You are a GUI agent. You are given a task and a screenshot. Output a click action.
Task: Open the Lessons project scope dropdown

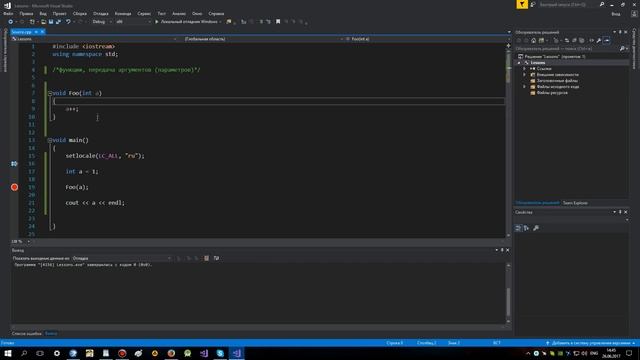[94, 39]
